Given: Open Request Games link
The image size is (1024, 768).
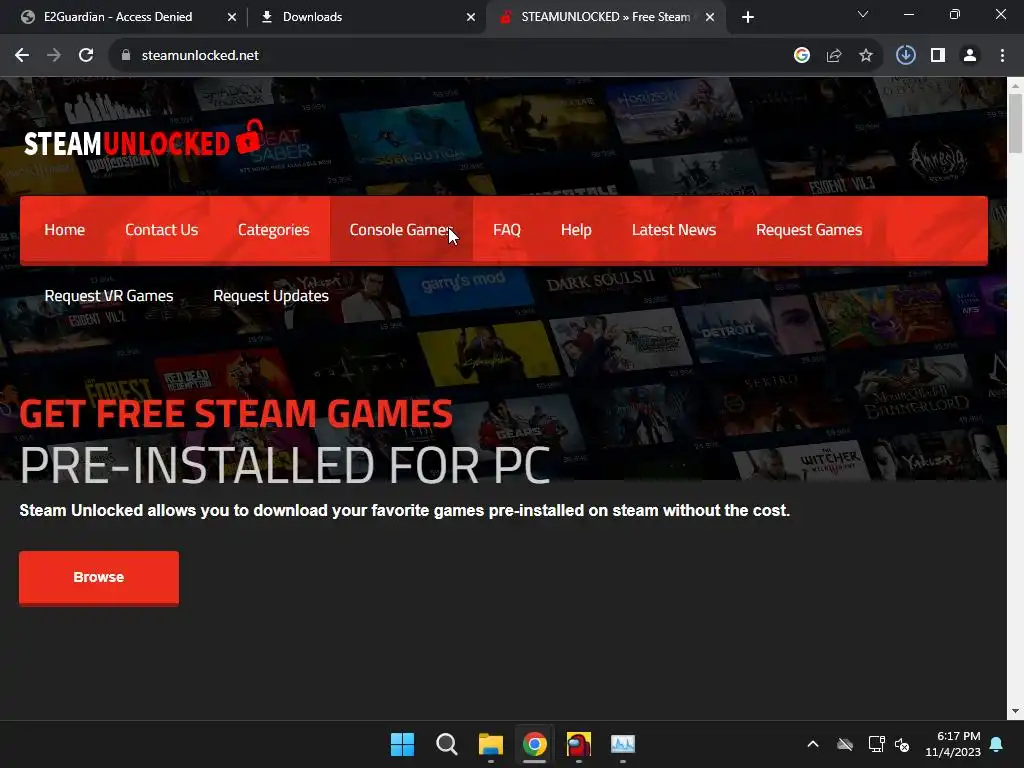Looking at the screenshot, I should (x=809, y=230).
